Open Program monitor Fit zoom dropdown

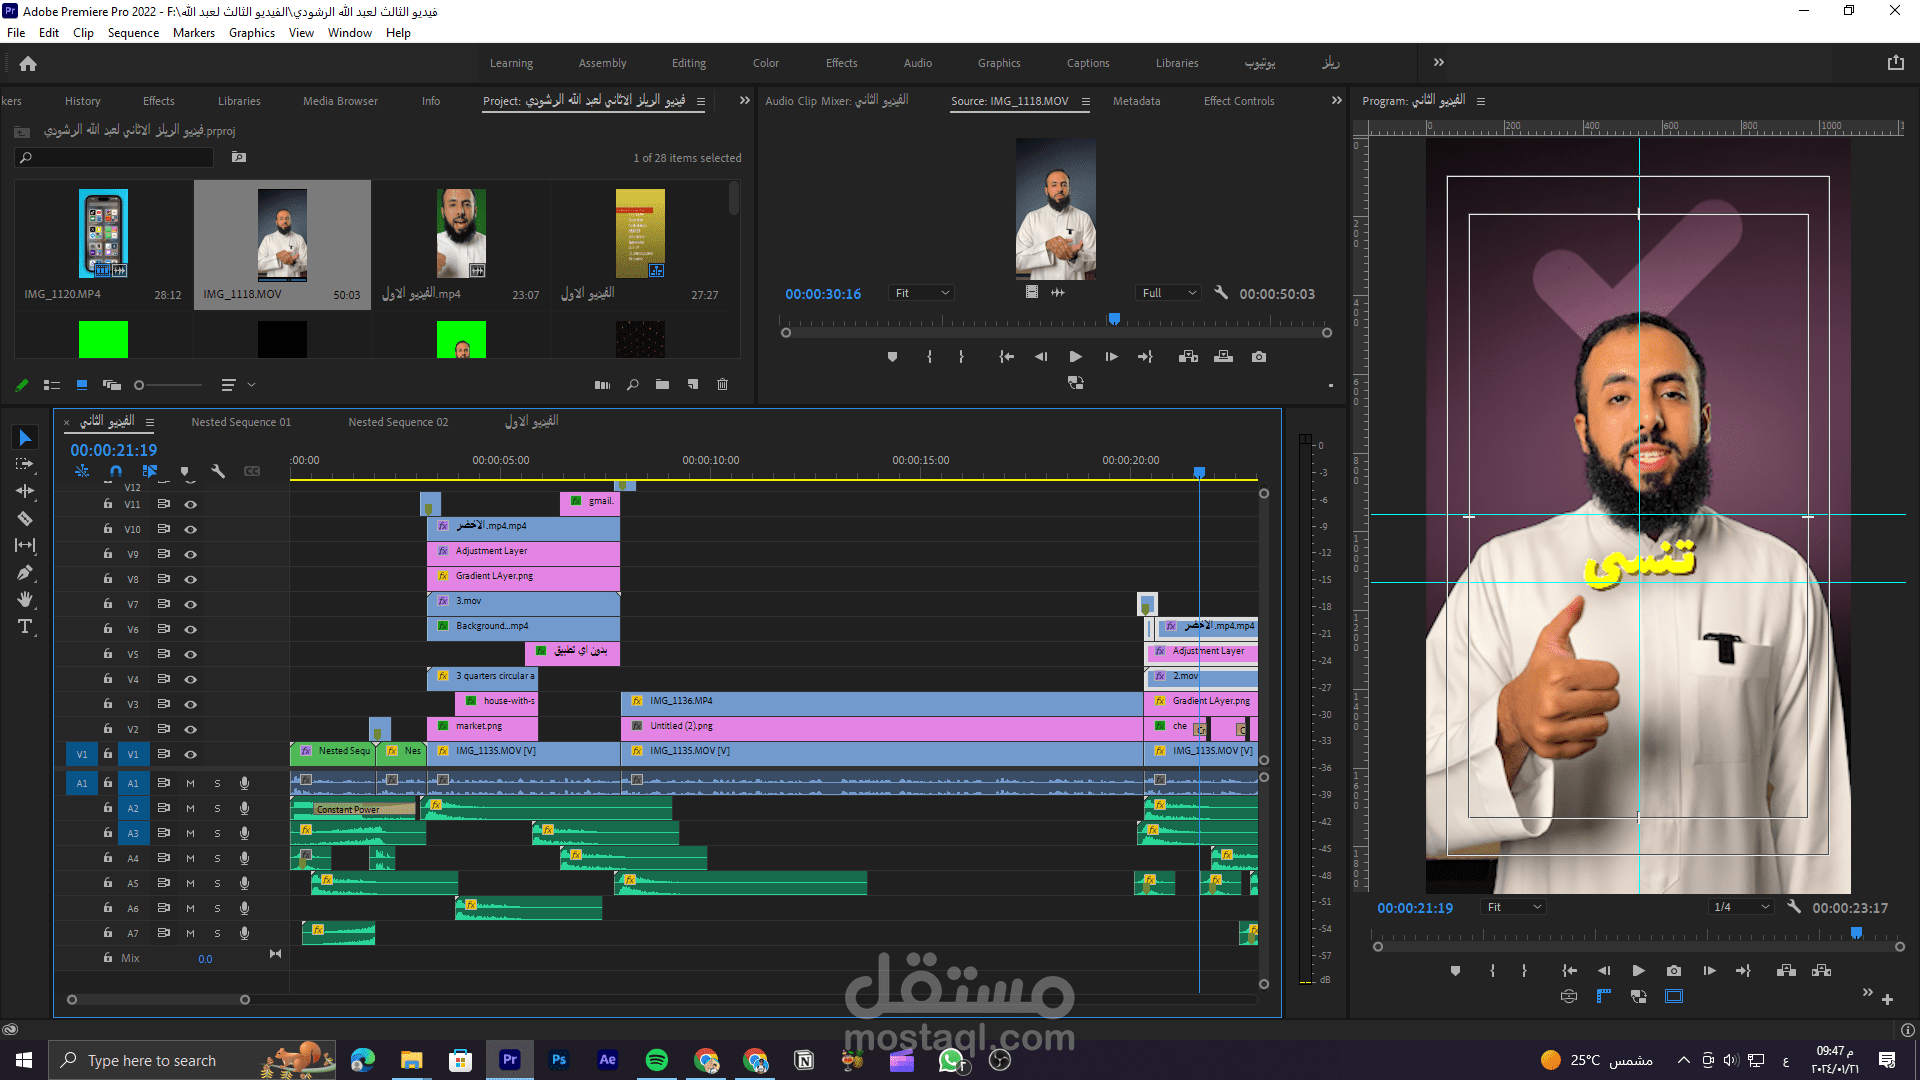(1514, 907)
